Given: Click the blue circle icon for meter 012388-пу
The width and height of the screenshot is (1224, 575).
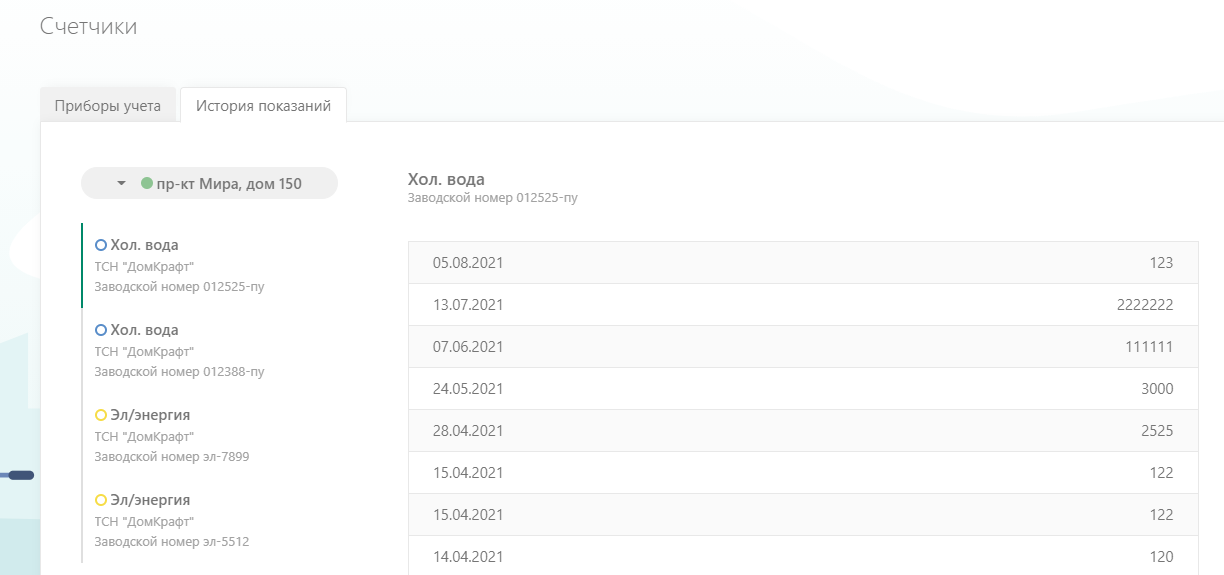Looking at the screenshot, I should (x=100, y=330).
